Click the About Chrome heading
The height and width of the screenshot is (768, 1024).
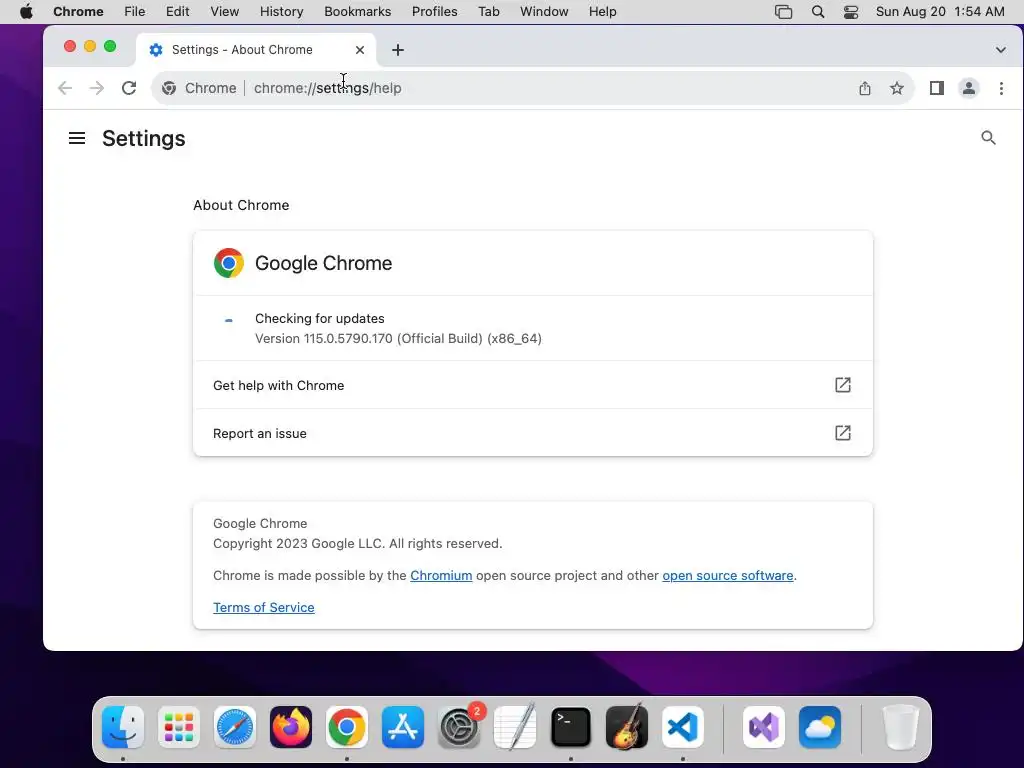[x=241, y=205]
